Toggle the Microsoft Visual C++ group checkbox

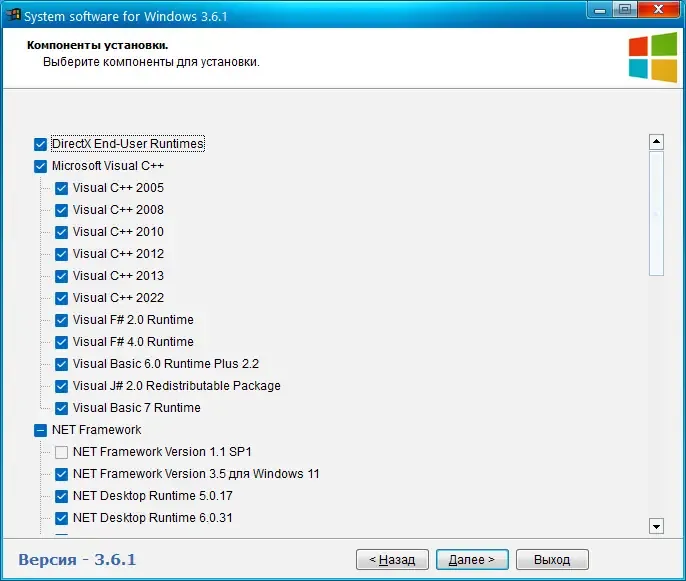pos(40,166)
